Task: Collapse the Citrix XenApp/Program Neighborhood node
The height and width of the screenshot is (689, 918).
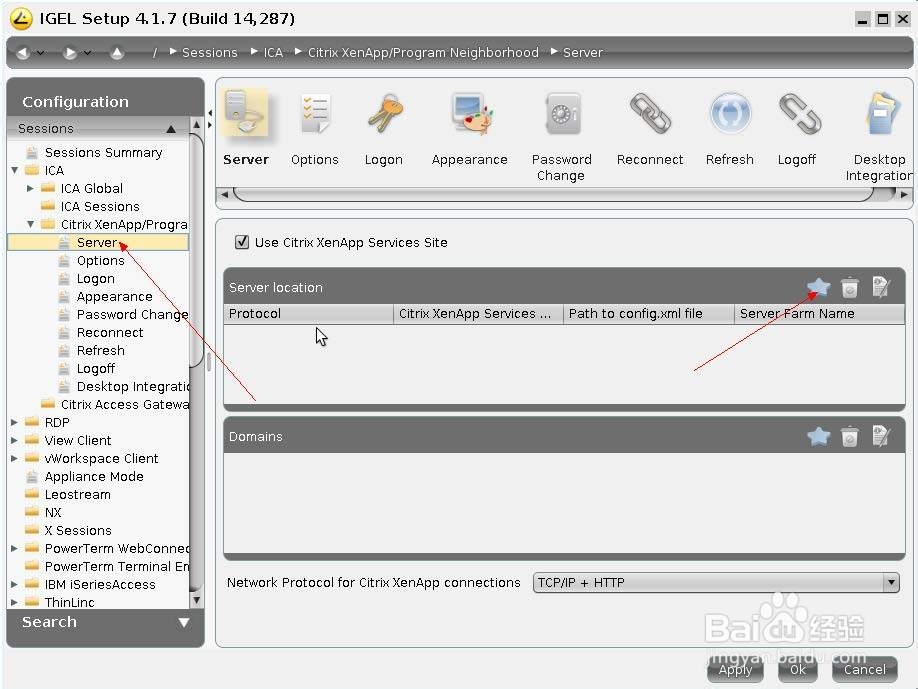Action: click(30, 224)
